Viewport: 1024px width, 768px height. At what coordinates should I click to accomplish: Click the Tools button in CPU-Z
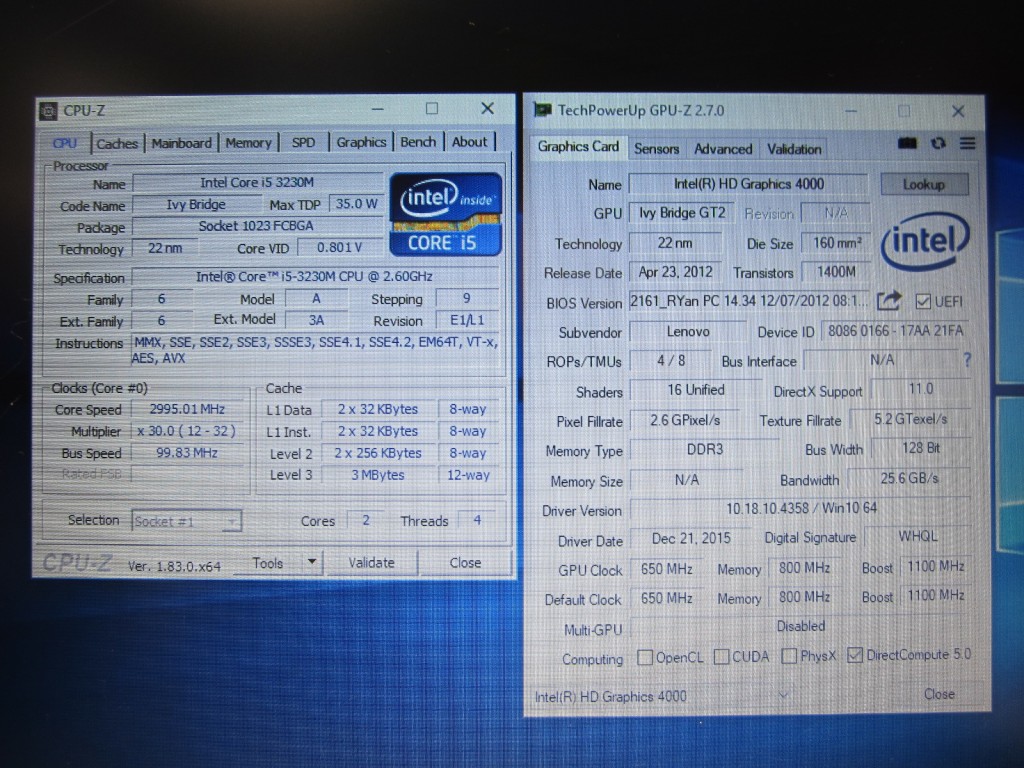(268, 562)
